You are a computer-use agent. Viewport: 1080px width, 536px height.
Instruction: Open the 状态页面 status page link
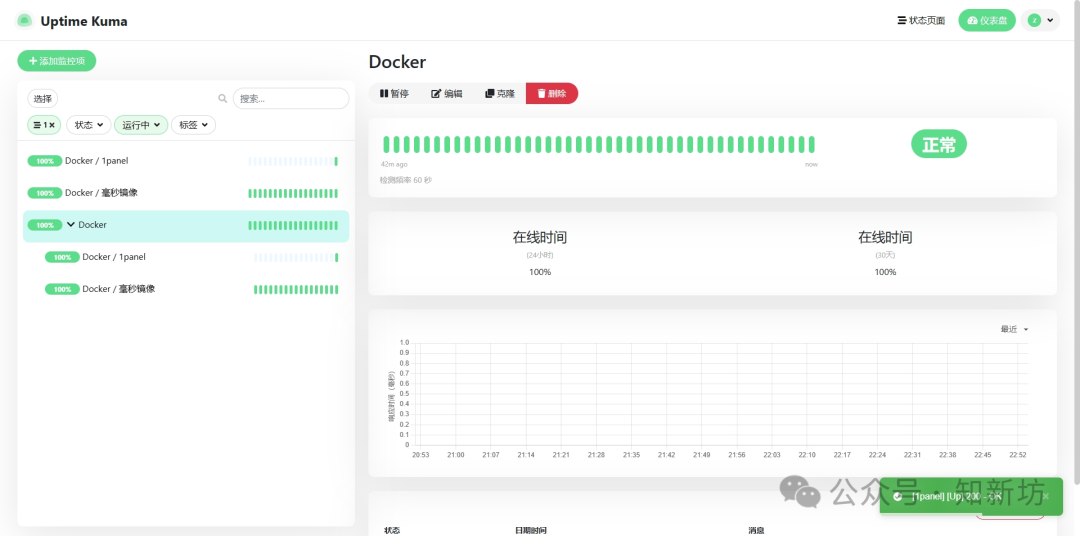coord(921,21)
